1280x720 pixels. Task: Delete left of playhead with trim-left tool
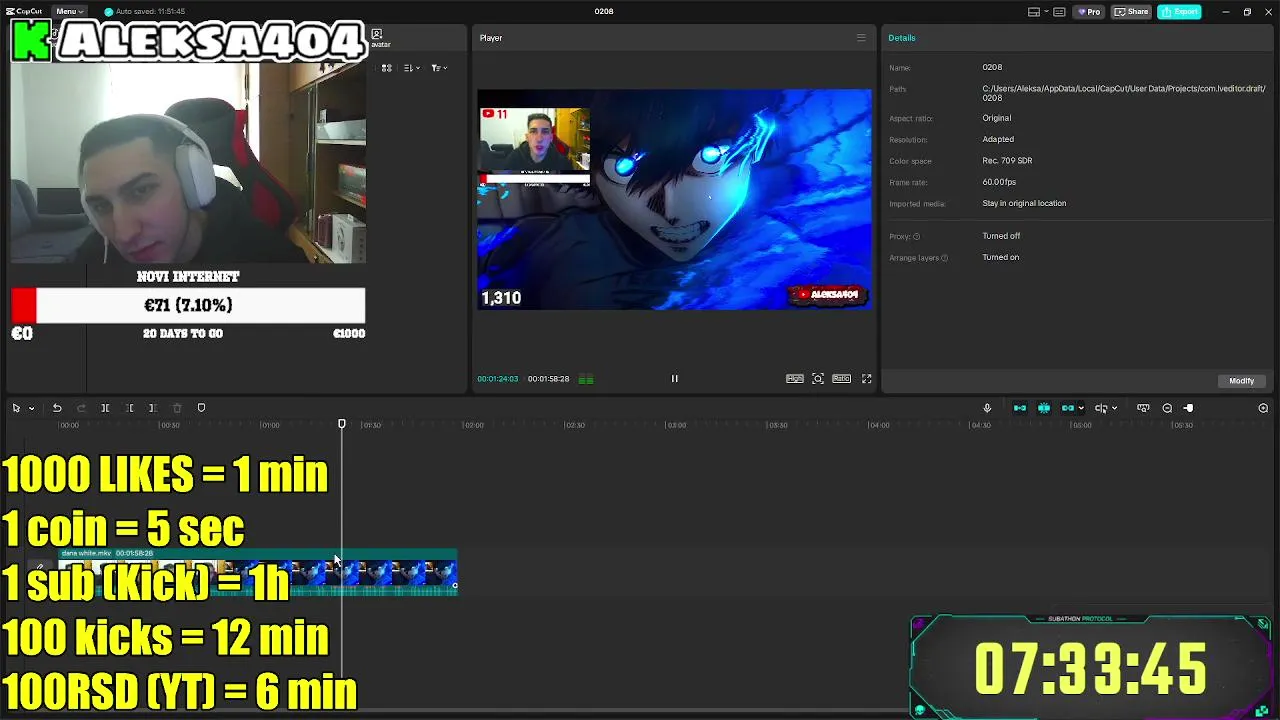(129, 408)
